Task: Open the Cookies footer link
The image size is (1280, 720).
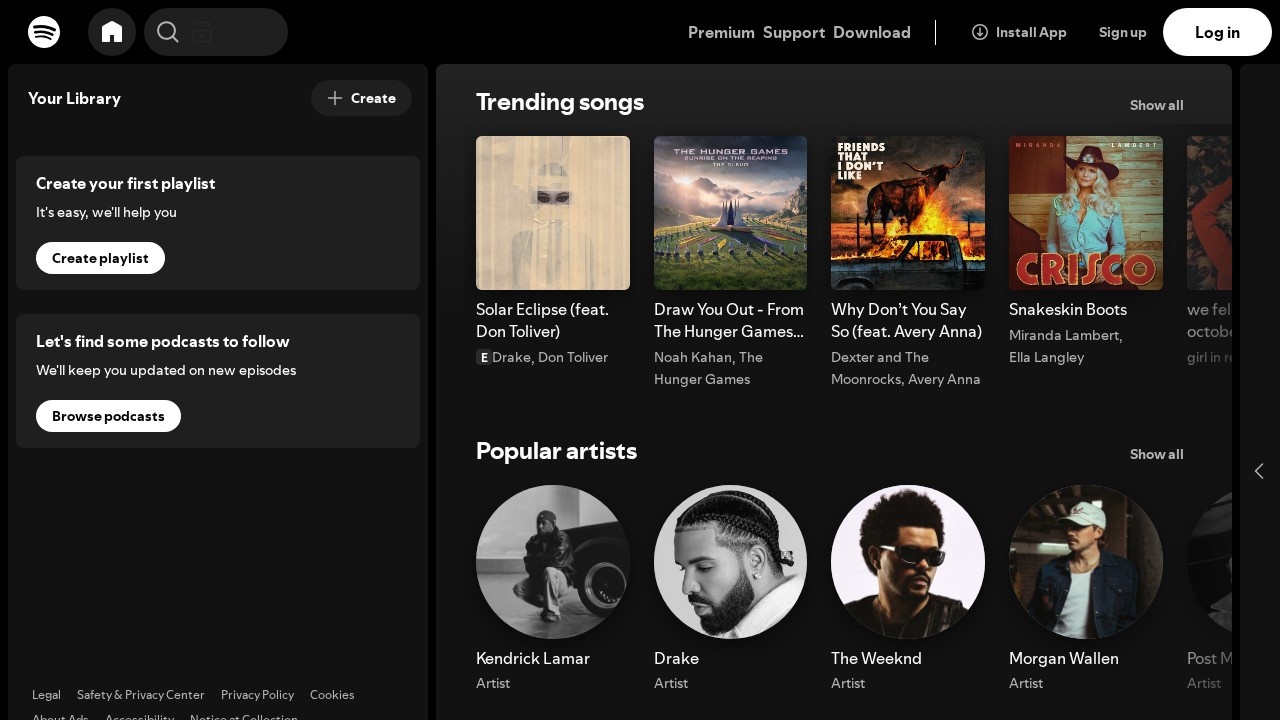Action: pos(332,694)
